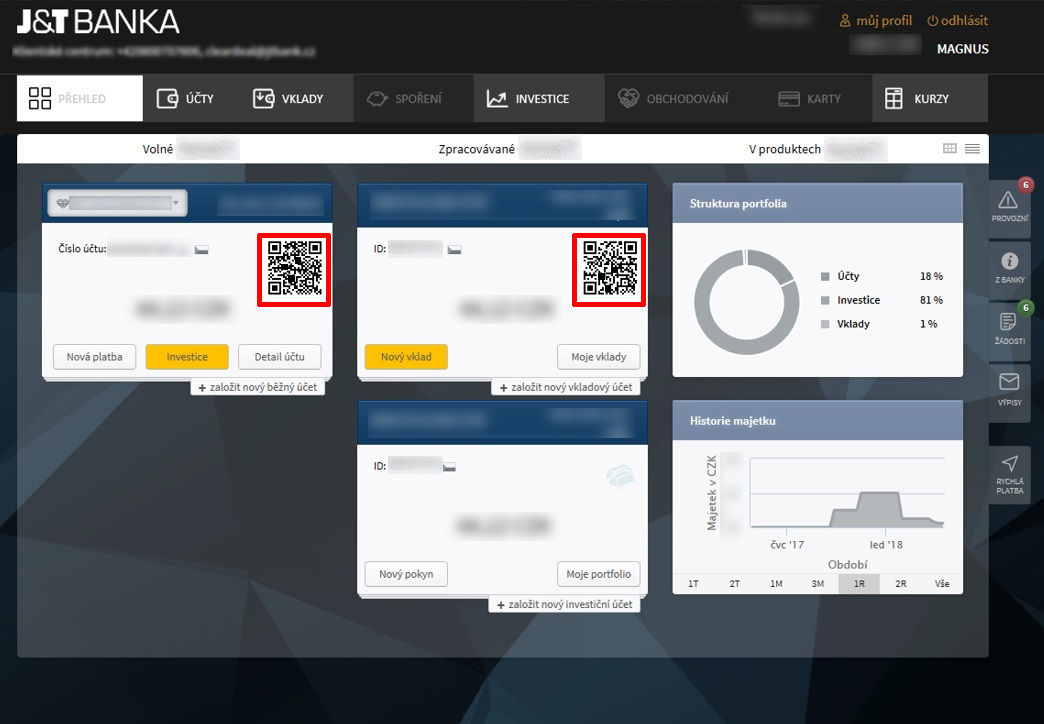The height and width of the screenshot is (724, 1044).
Task: Select 1M period in Historie majetku
Action: pos(776,583)
